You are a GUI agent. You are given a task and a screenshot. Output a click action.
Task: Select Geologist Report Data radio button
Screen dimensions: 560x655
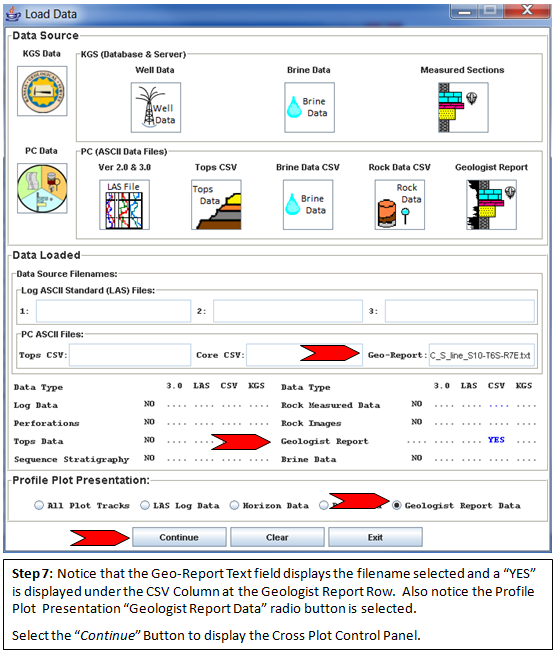[396, 505]
